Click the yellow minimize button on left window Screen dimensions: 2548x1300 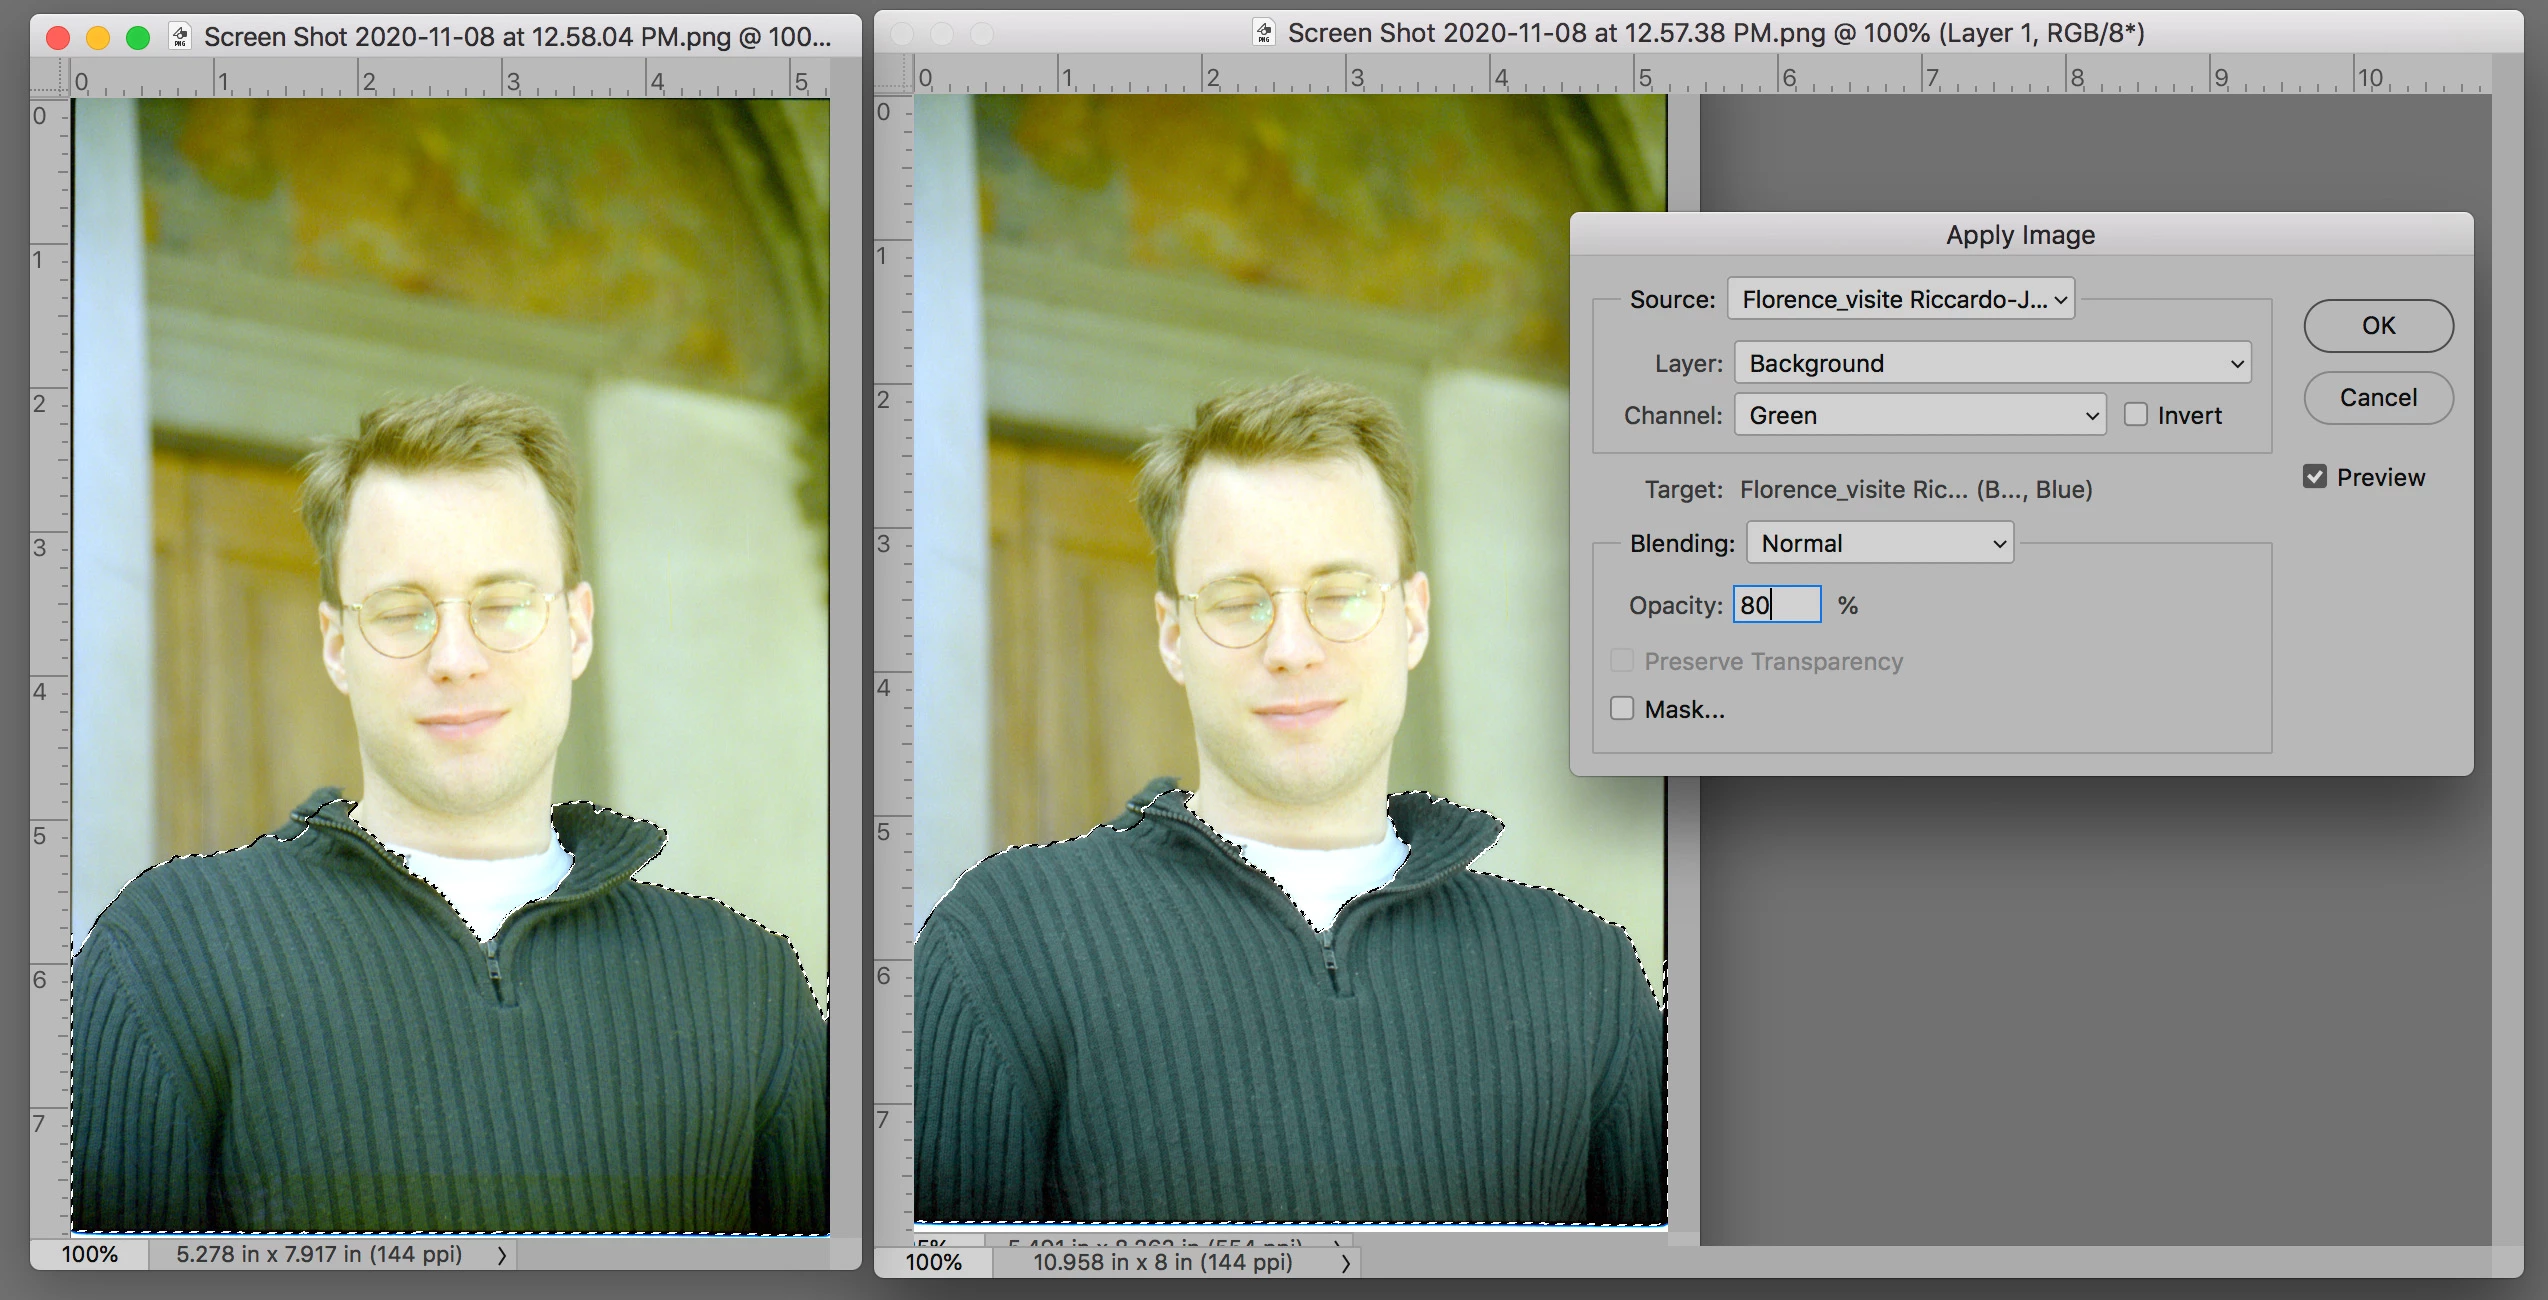[98, 38]
